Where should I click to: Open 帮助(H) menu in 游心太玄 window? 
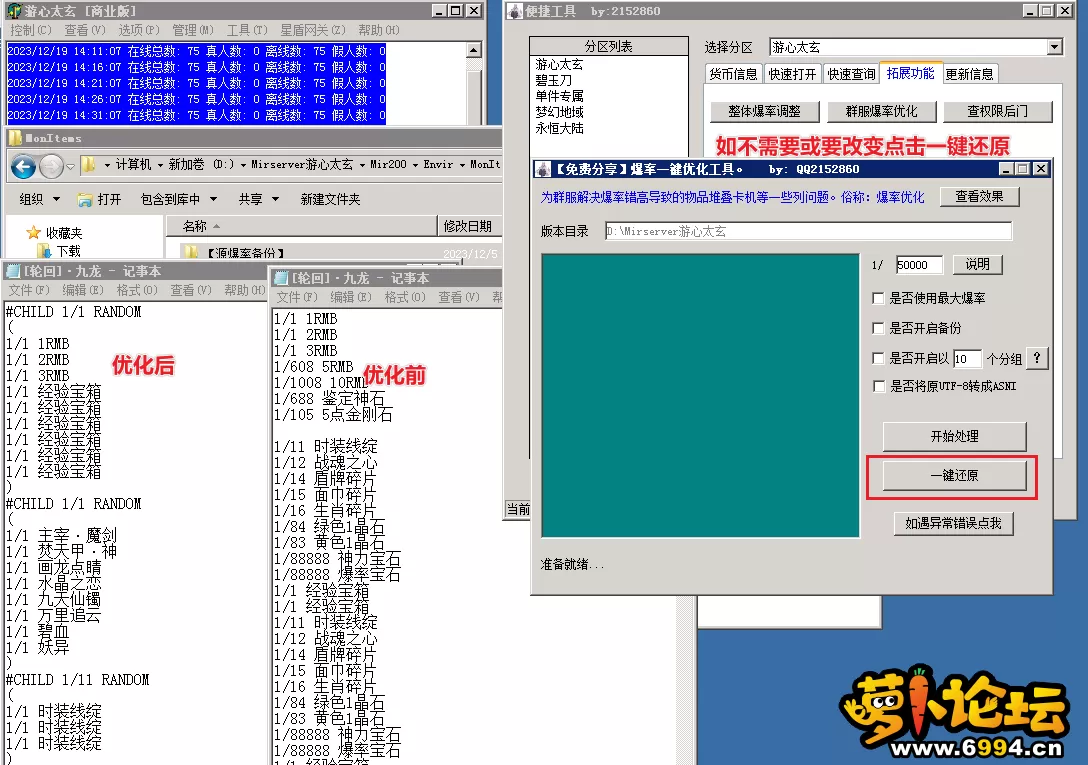tap(378, 30)
